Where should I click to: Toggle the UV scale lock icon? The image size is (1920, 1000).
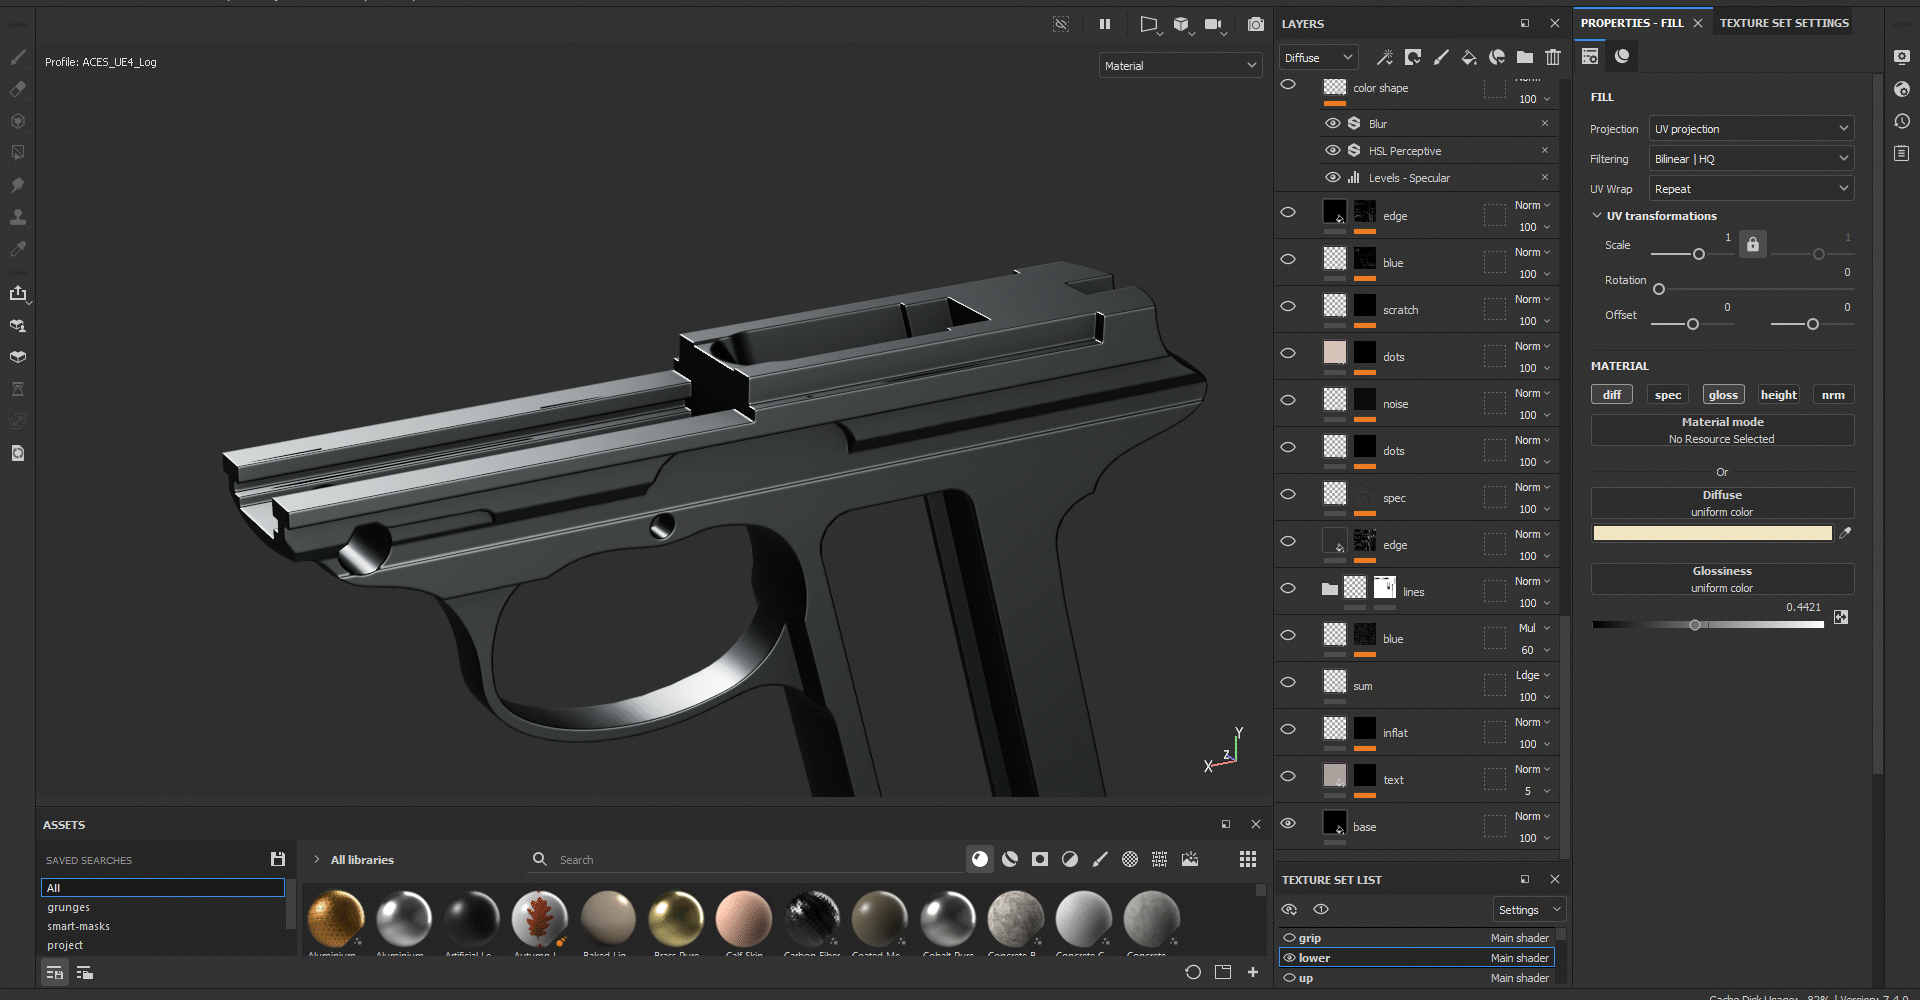pyautogui.click(x=1752, y=244)
